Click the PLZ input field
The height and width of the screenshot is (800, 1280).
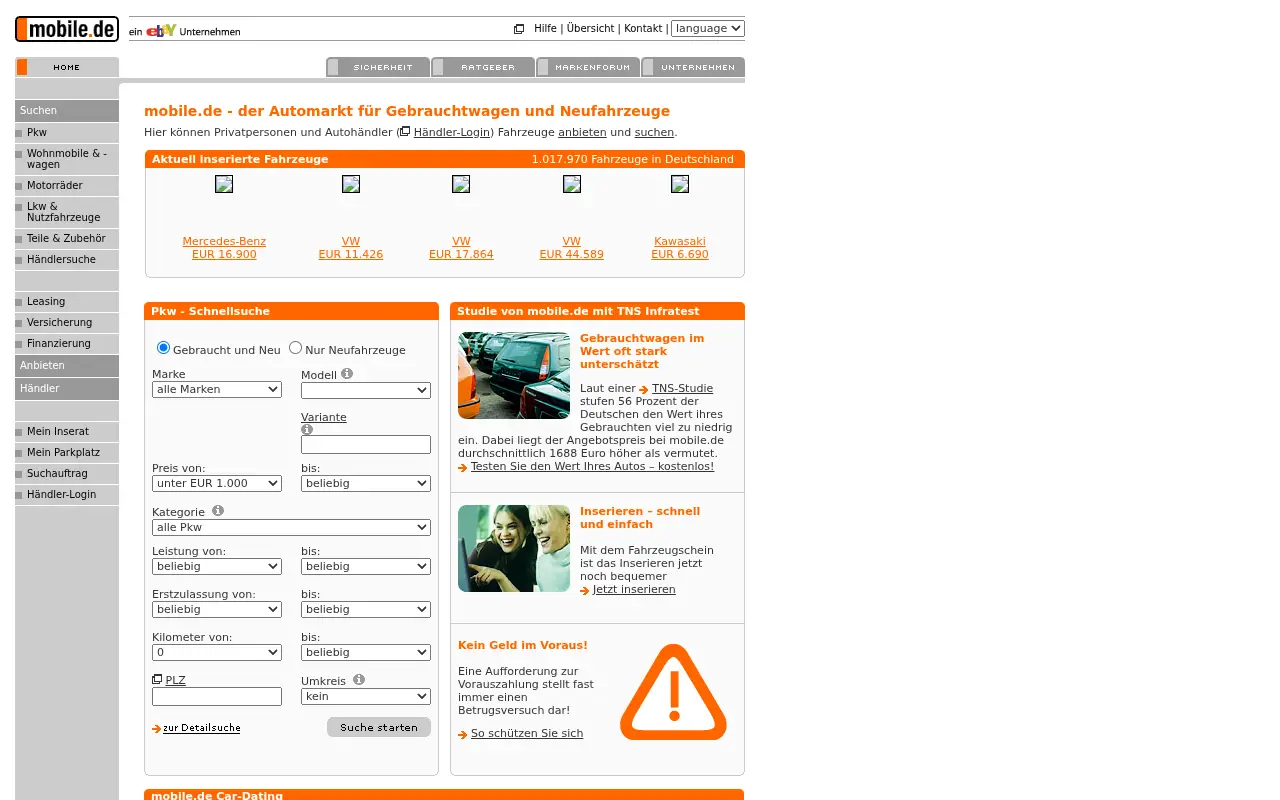coord(217,696)
